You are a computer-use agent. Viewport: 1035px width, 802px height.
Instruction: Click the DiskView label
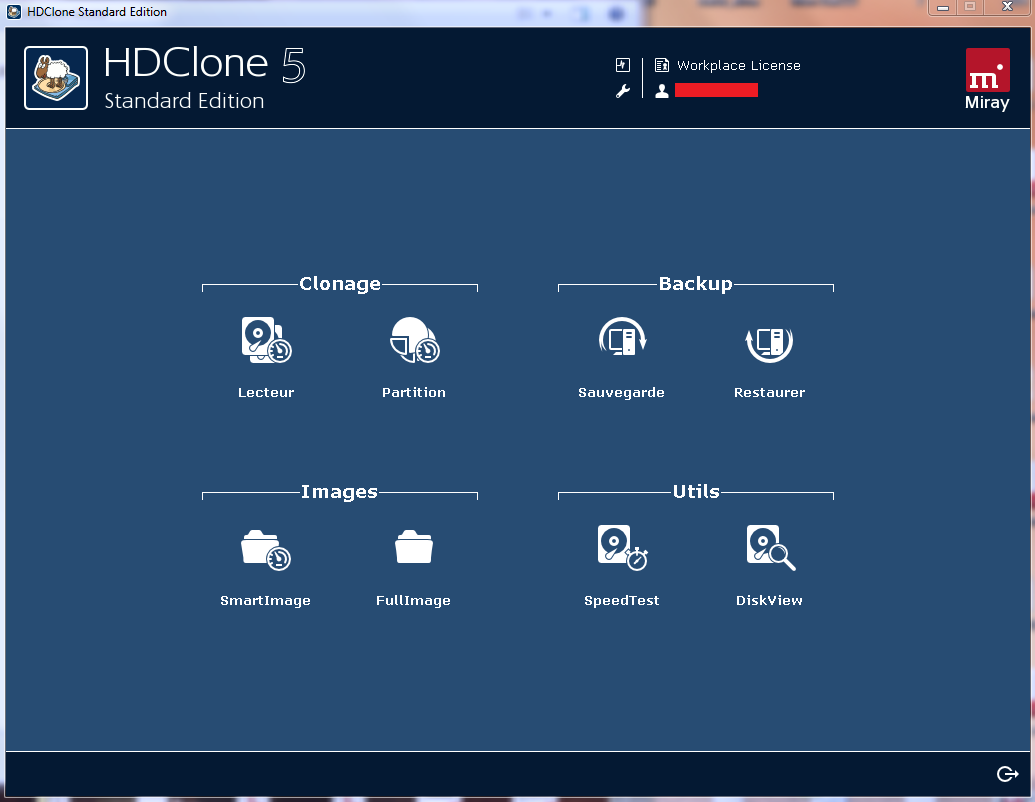[x=770, y=600]
